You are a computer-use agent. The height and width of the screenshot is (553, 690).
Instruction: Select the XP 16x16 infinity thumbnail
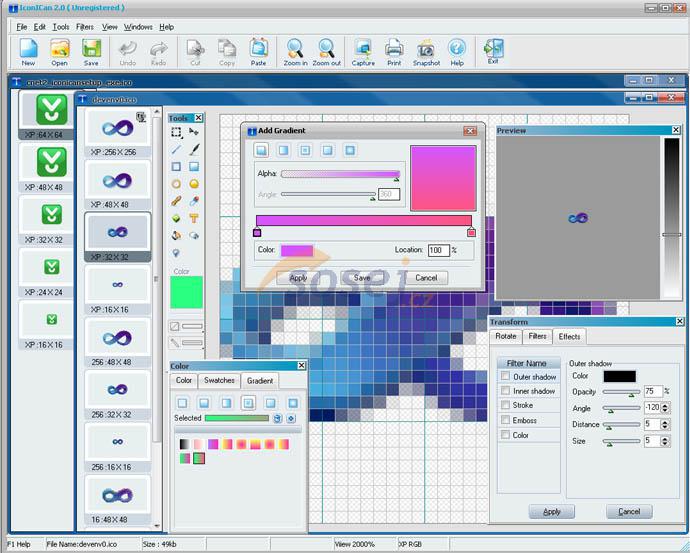click(x=117, y=290)
